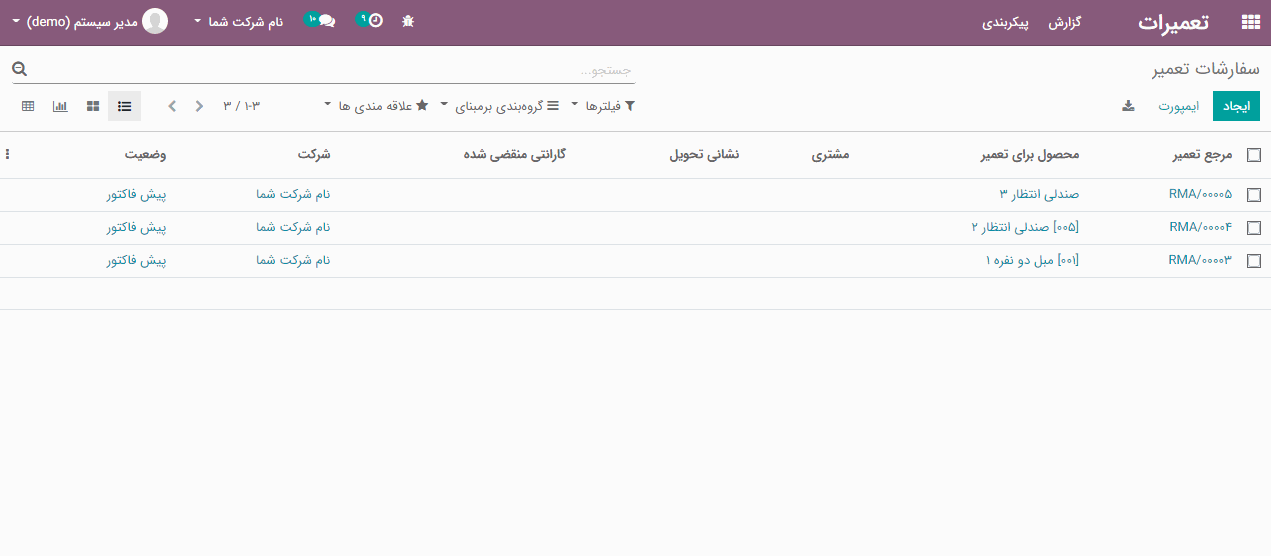Open repair order RMA/۰۰۰۰۴
The height and width of the screenshot is (556, 1271).
coord(1200,228)
